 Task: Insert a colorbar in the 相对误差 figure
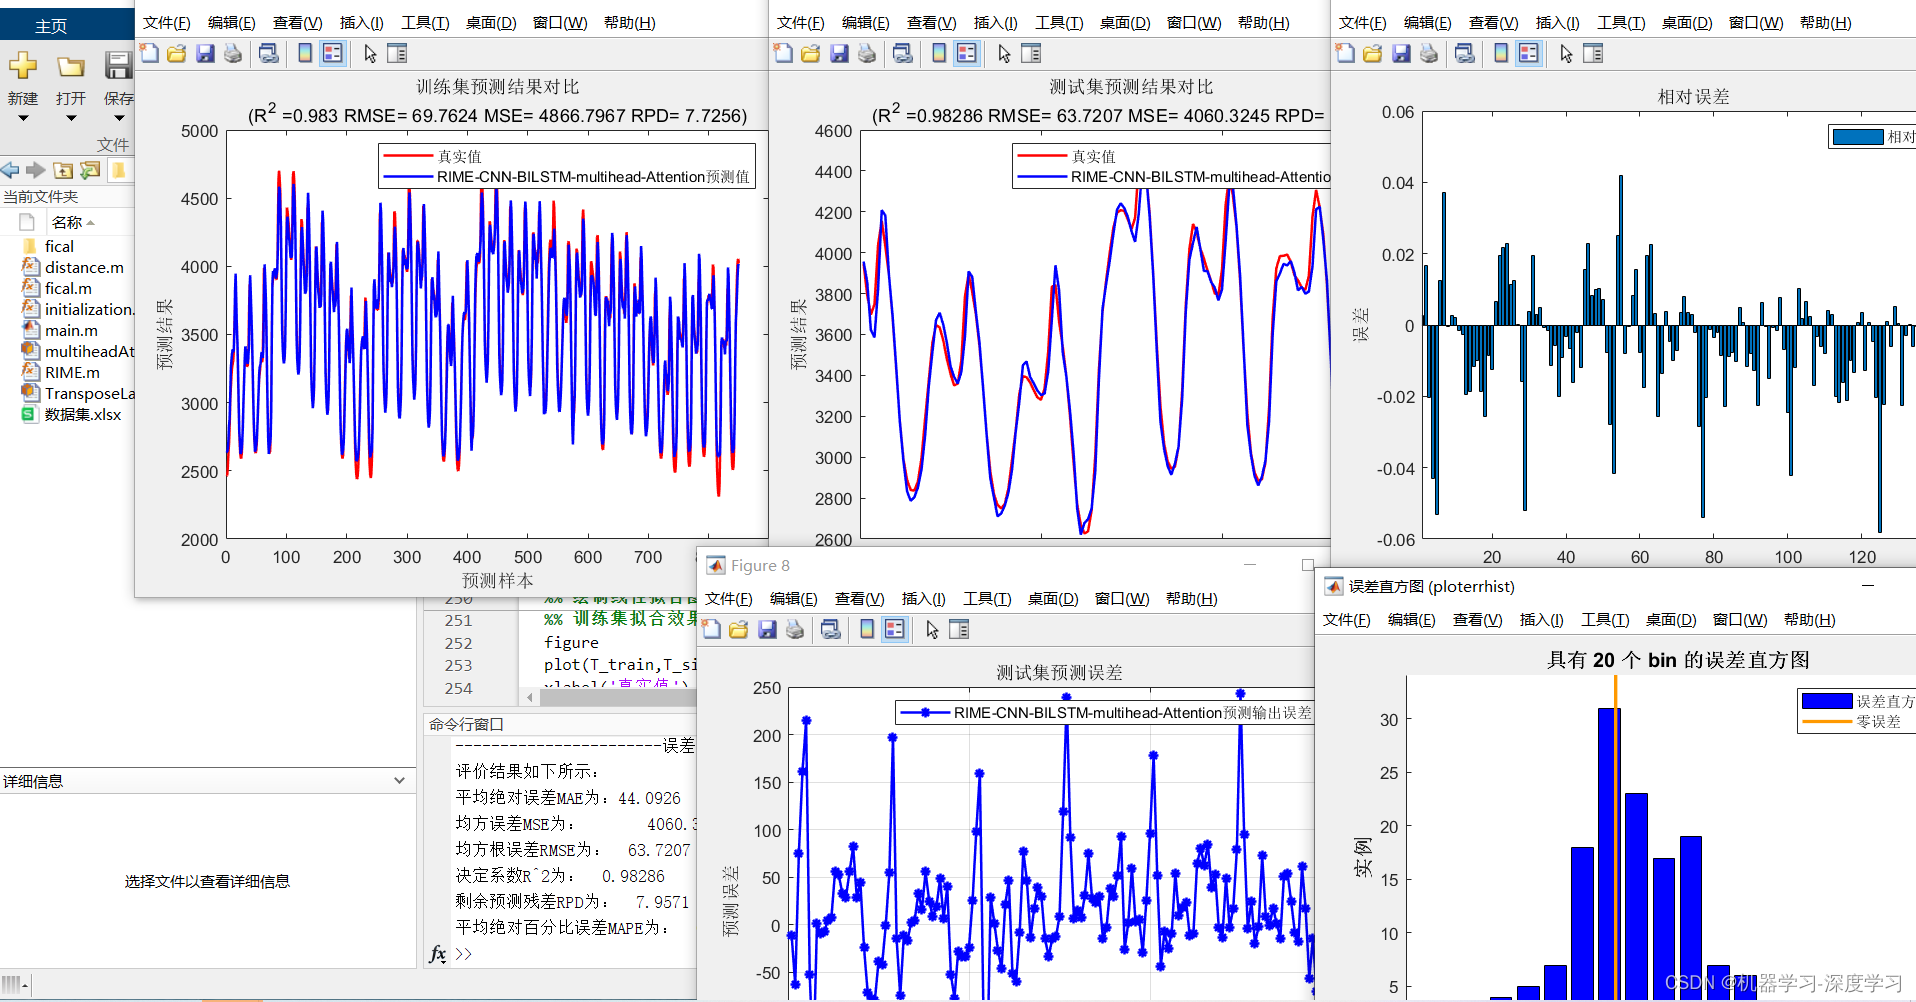pos(1500,53)
